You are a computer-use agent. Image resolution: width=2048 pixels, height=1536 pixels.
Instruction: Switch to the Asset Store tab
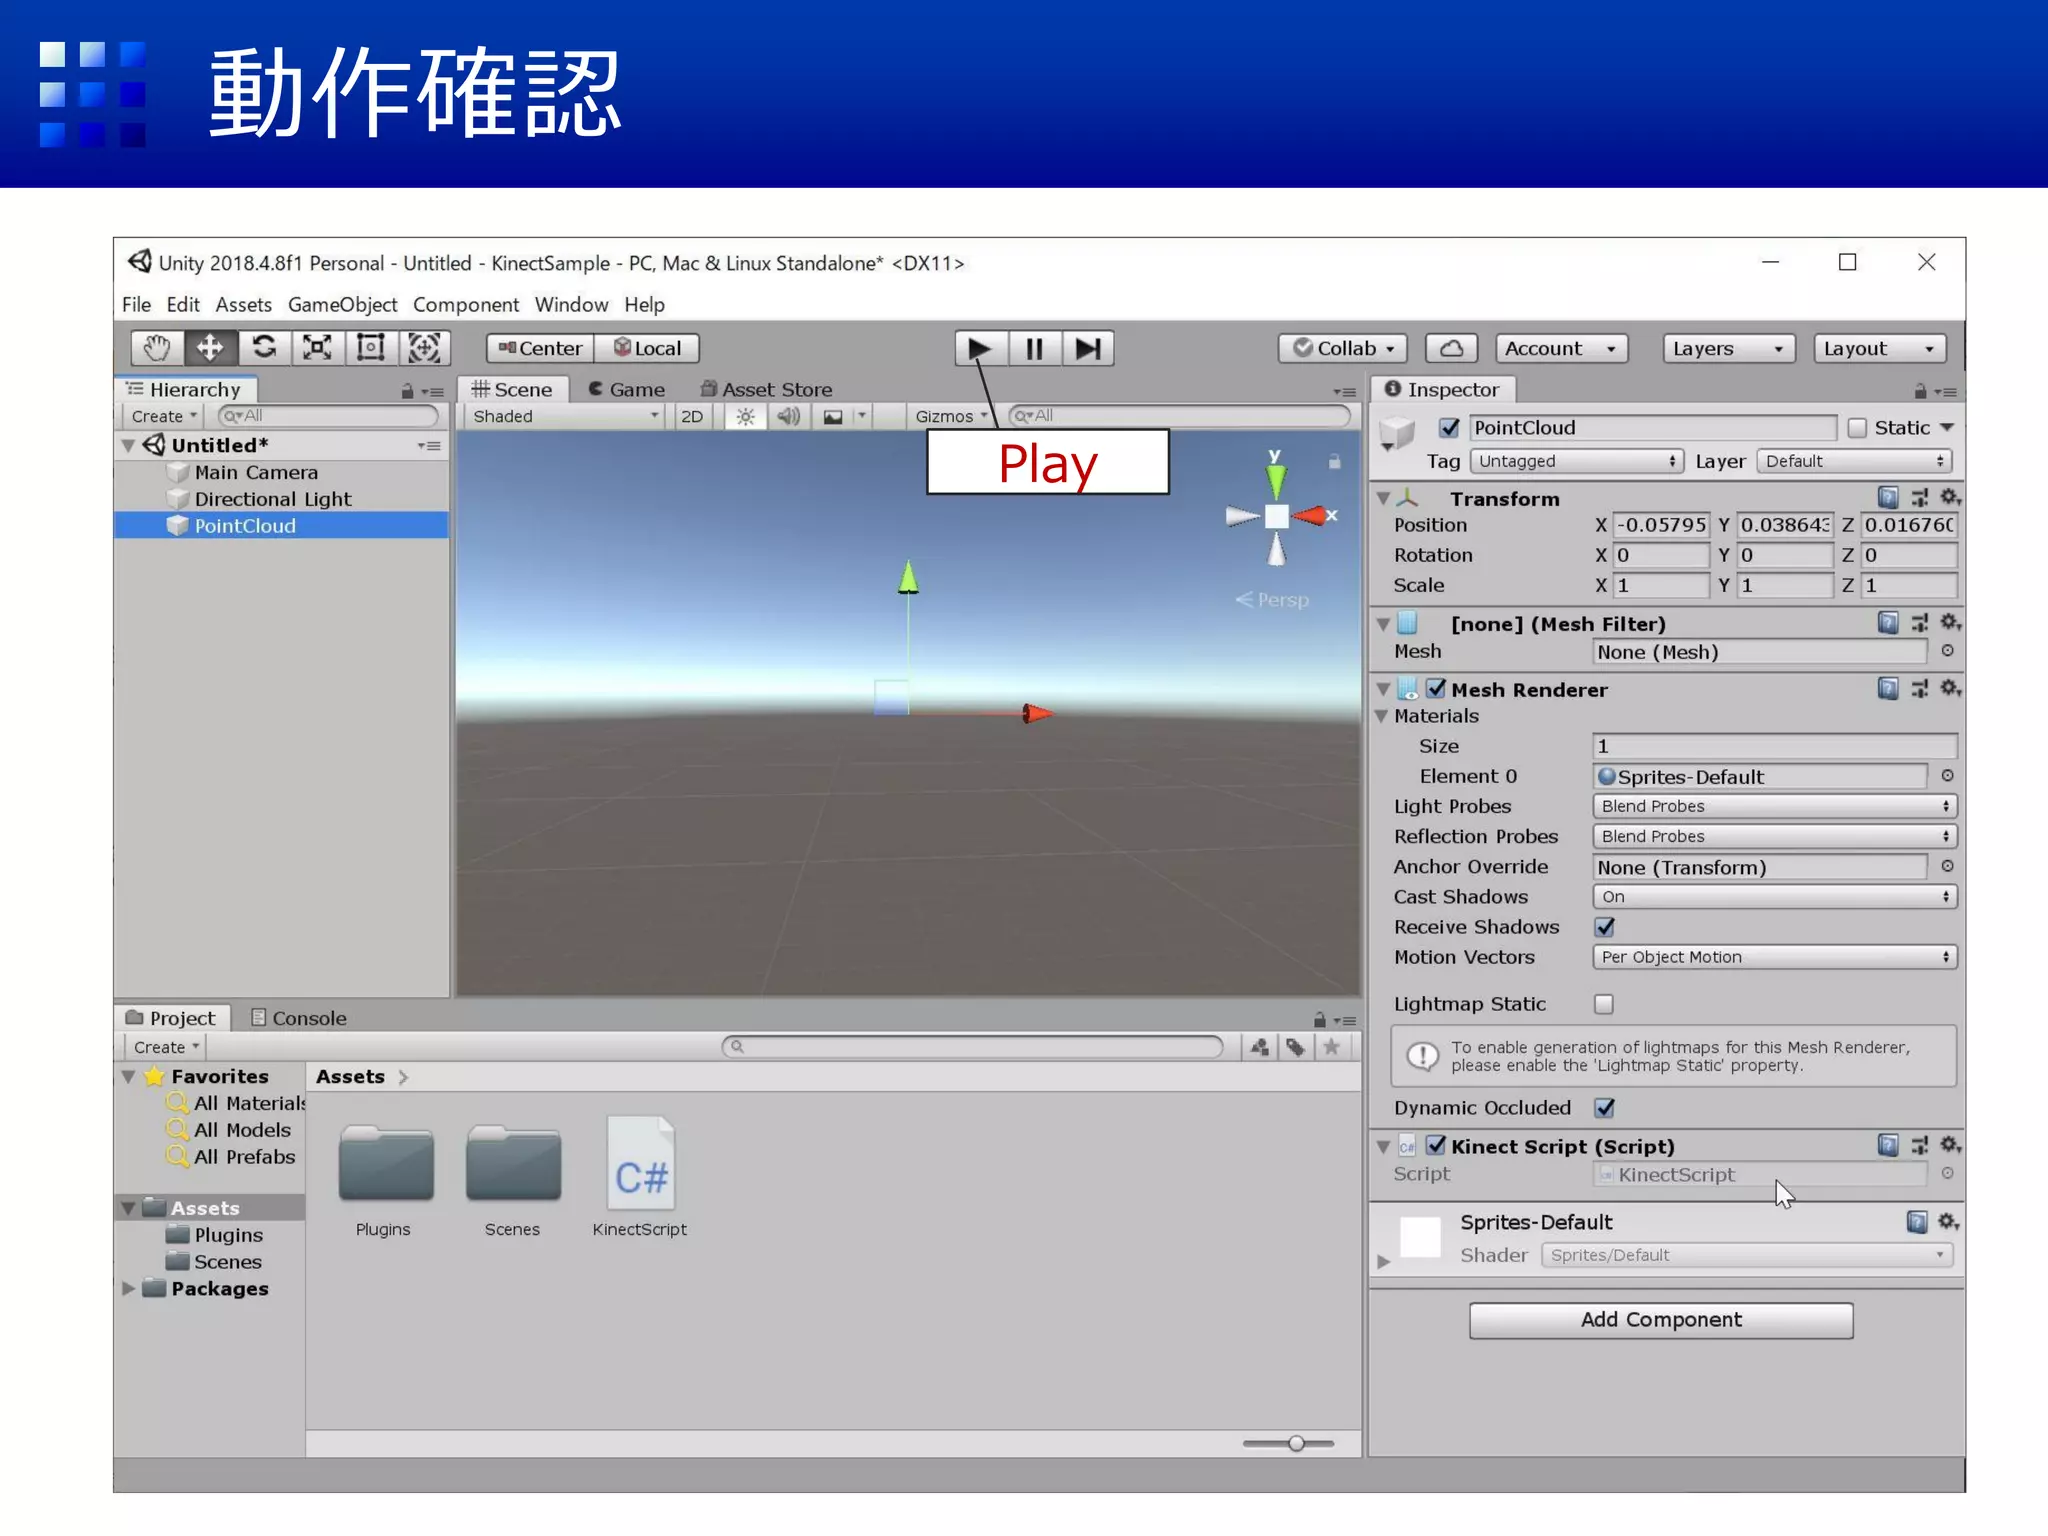point(767,389)
